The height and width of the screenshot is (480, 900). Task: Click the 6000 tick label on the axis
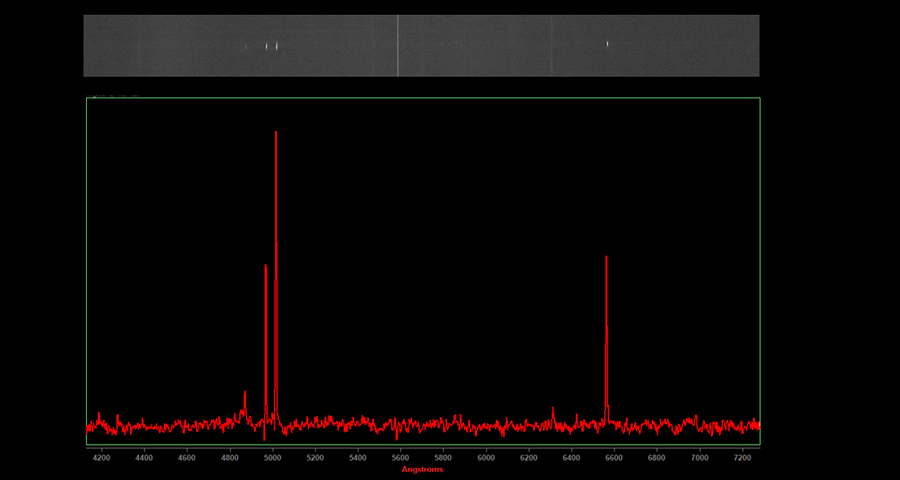click(486, 457)
